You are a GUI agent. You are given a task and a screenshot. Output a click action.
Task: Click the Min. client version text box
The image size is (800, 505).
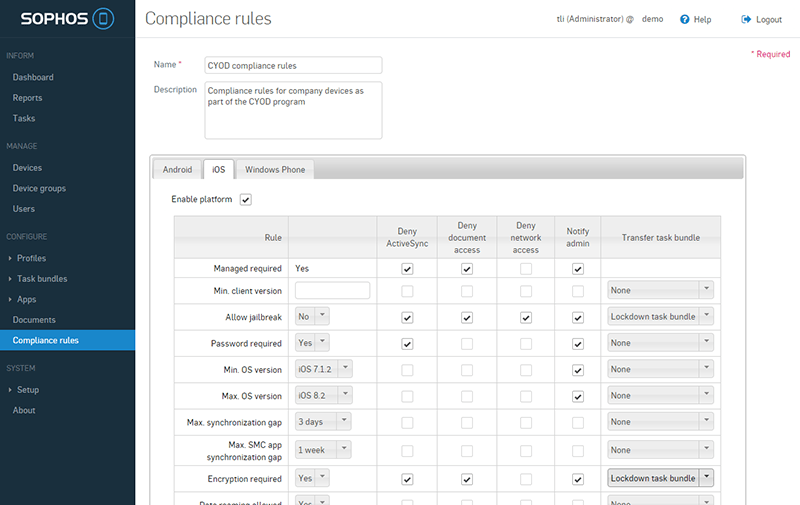332,291
